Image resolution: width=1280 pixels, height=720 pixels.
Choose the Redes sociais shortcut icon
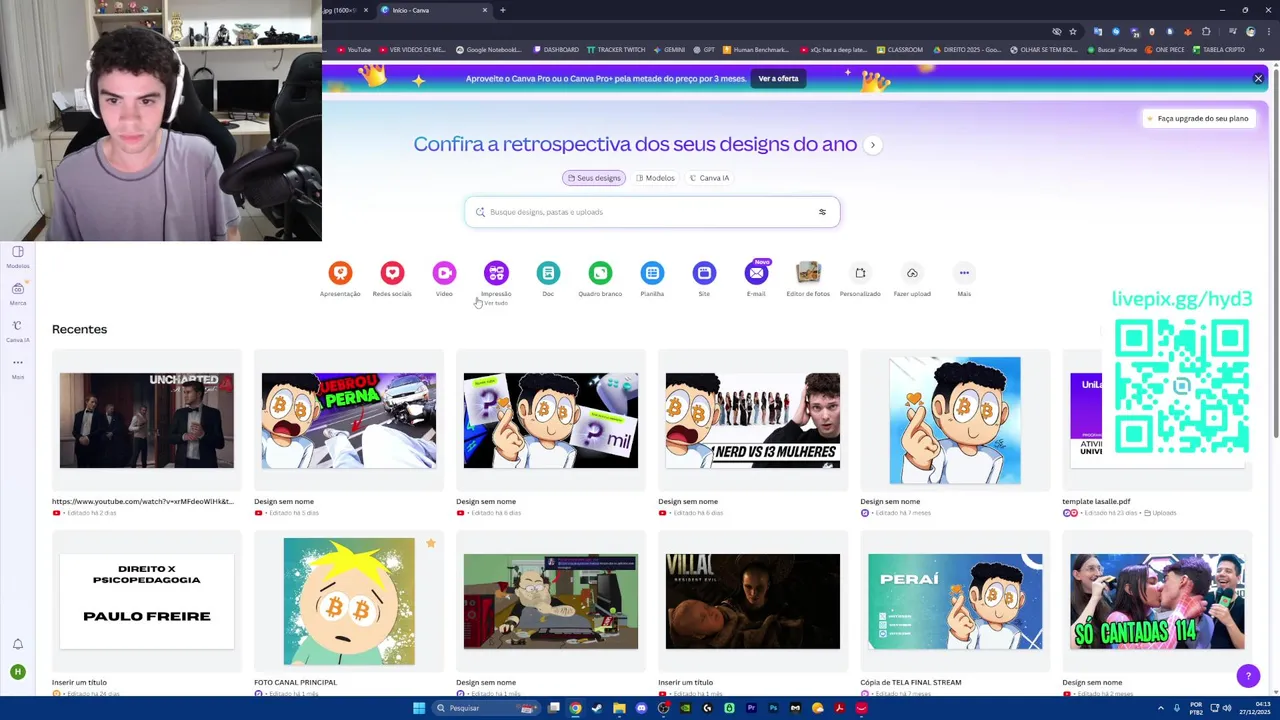click(392, 272)
